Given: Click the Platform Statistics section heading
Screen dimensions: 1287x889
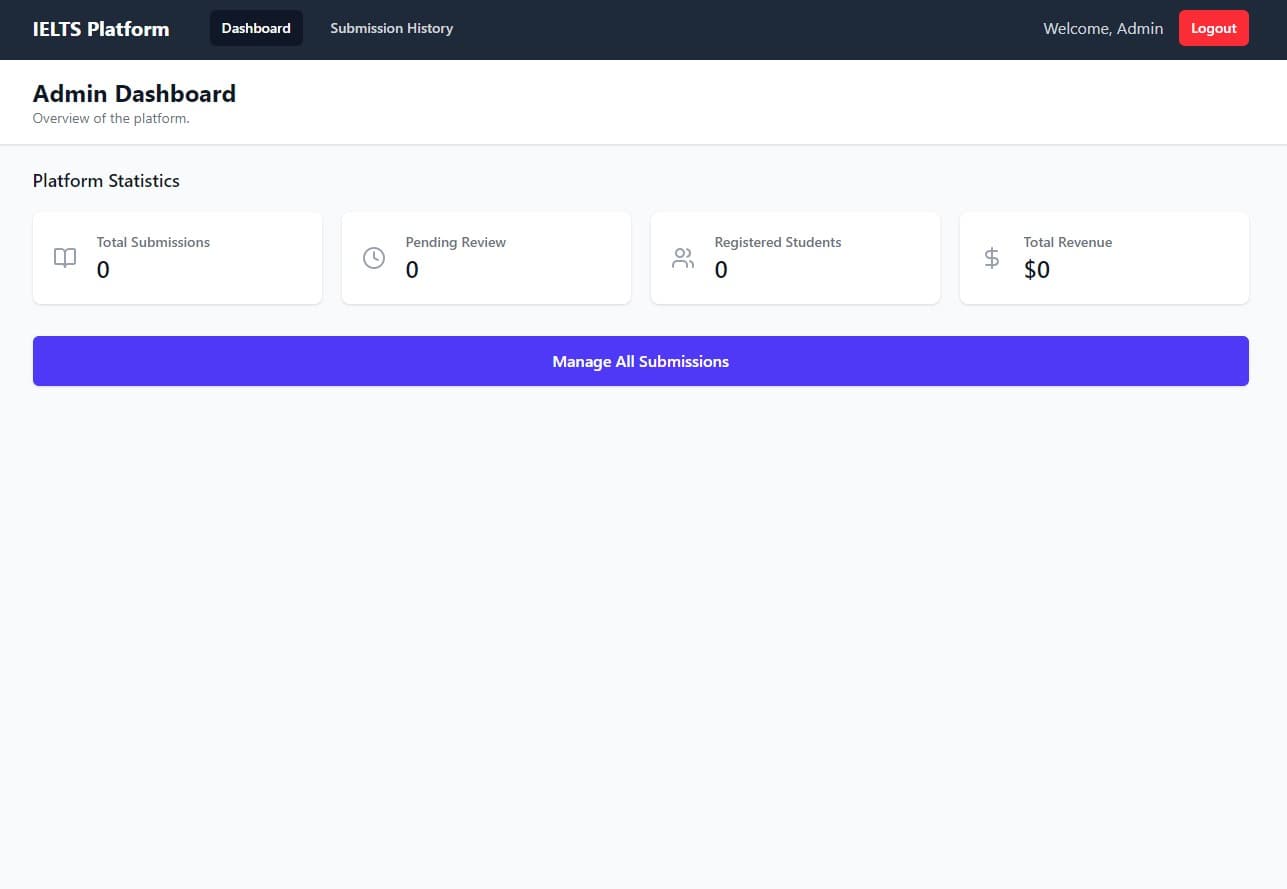Looking at the screenshot, I should pos(106,181).
